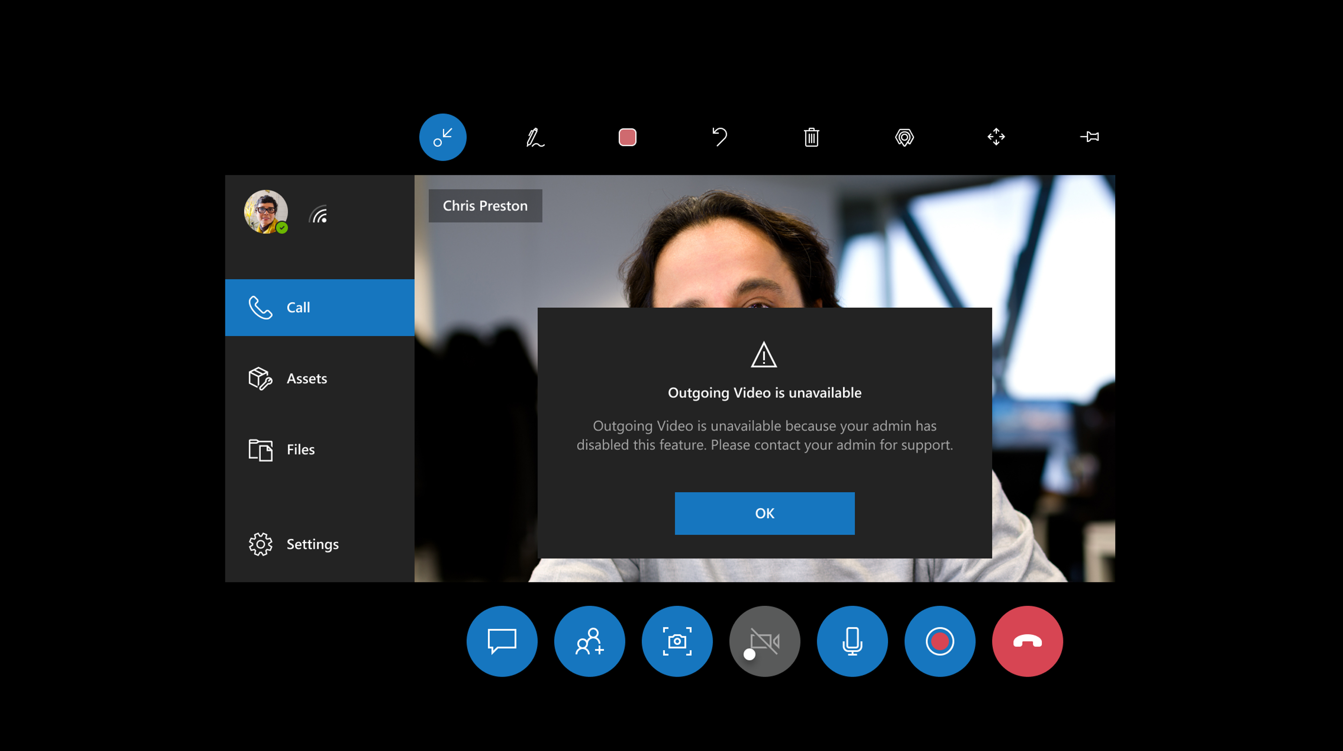Image resolution: width=1343 pixels, height=751 pixels.
Task: Dismiss the warning dialog with OK
Action: coord(765,512)
